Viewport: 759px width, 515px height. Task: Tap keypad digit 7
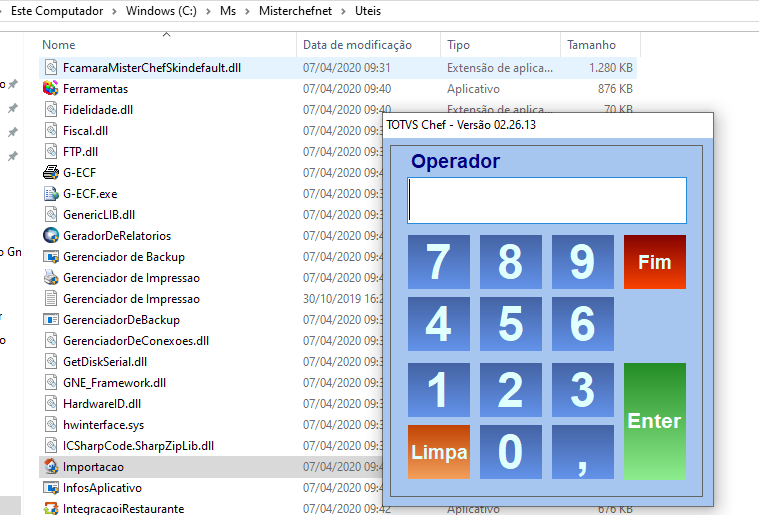click(439, 262)
